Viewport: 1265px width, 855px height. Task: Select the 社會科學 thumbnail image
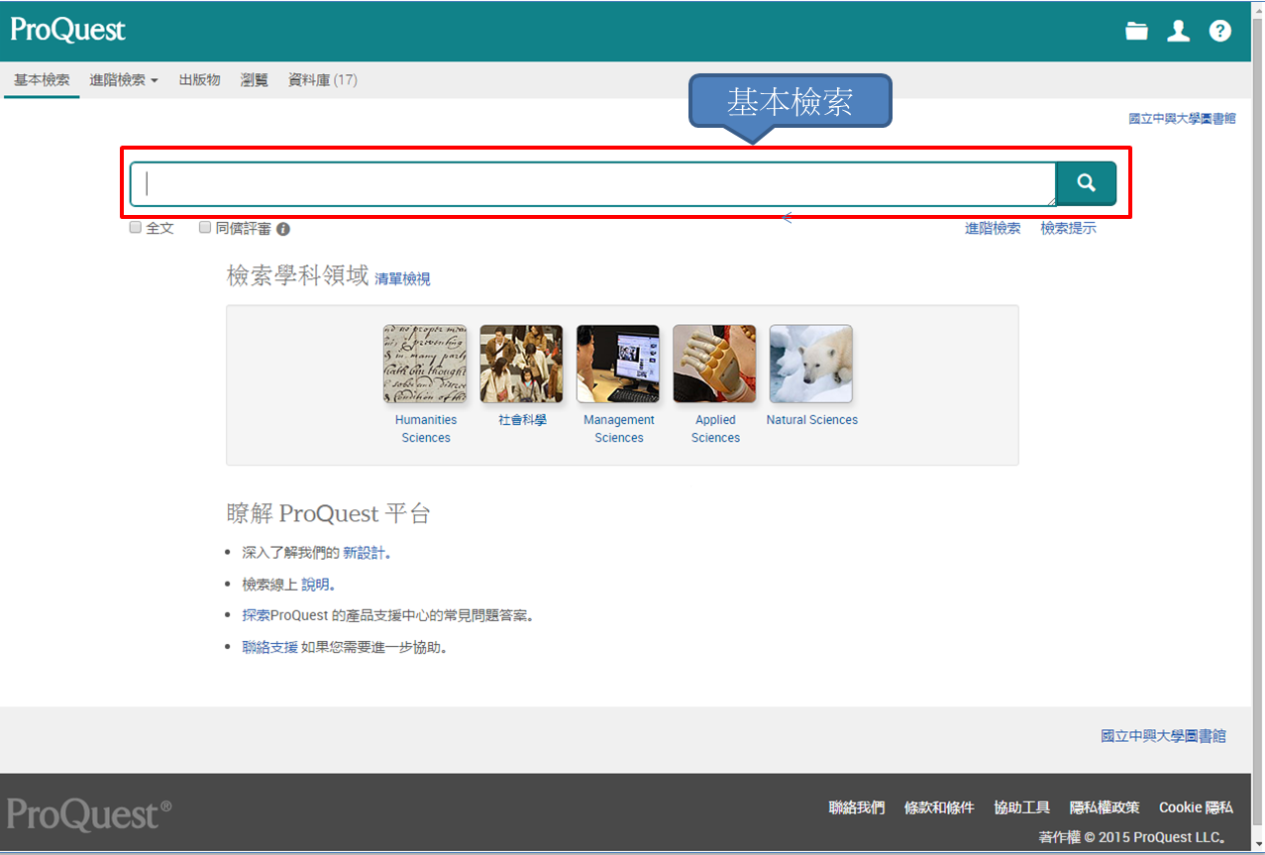(x=521, y=364)
